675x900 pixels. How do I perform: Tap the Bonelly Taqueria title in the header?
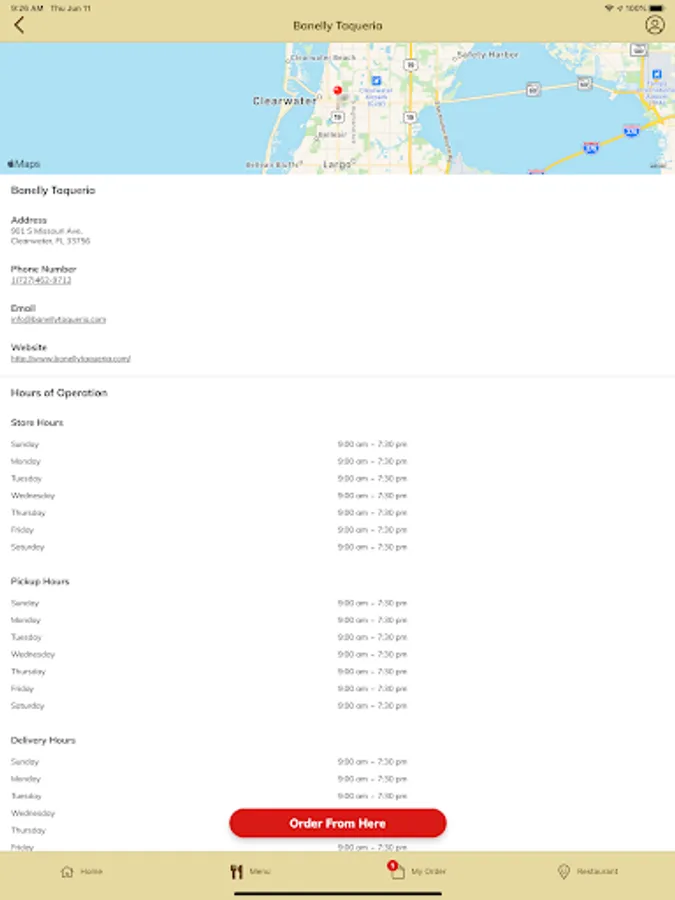tap(338, 26)
